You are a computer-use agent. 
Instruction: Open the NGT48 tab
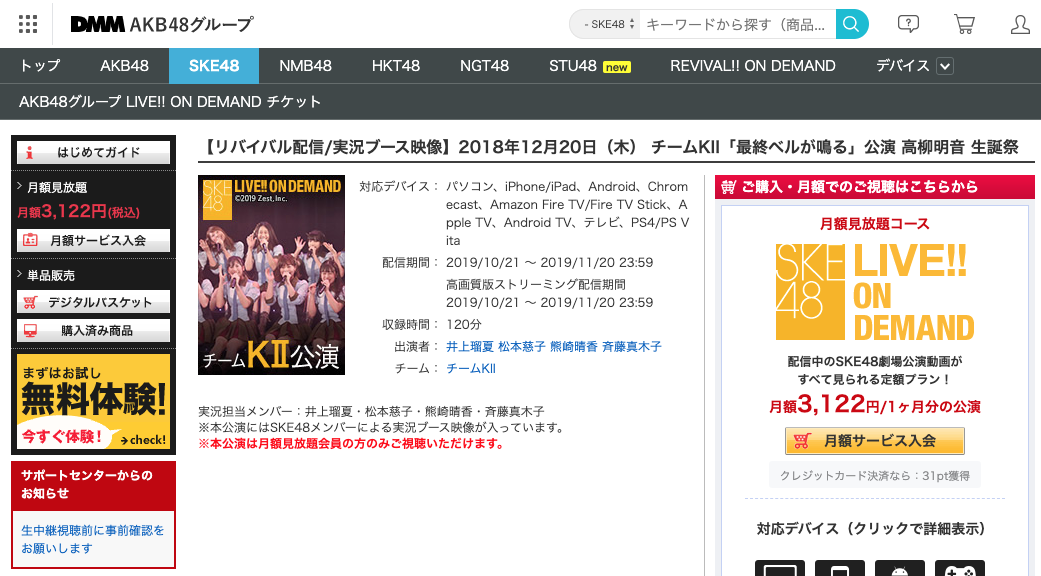tap(485, 66)
